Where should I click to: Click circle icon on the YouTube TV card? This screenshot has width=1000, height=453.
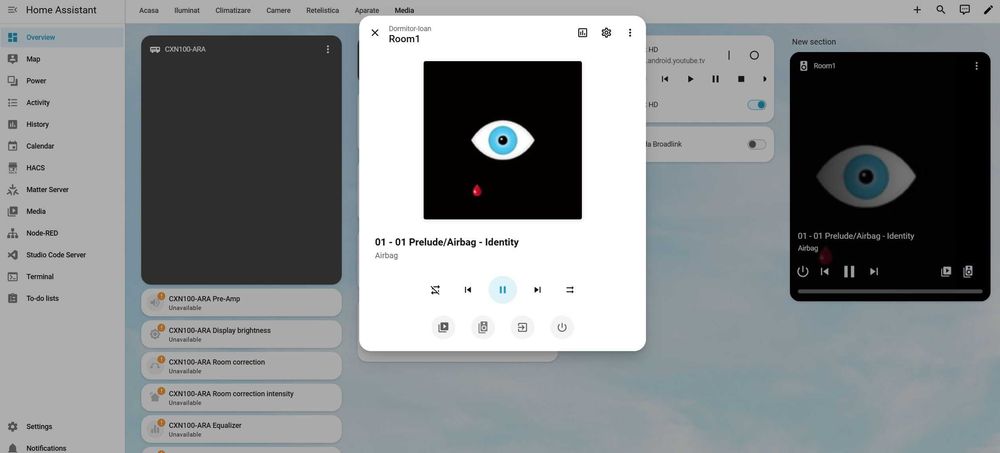(x=754, y=56)
